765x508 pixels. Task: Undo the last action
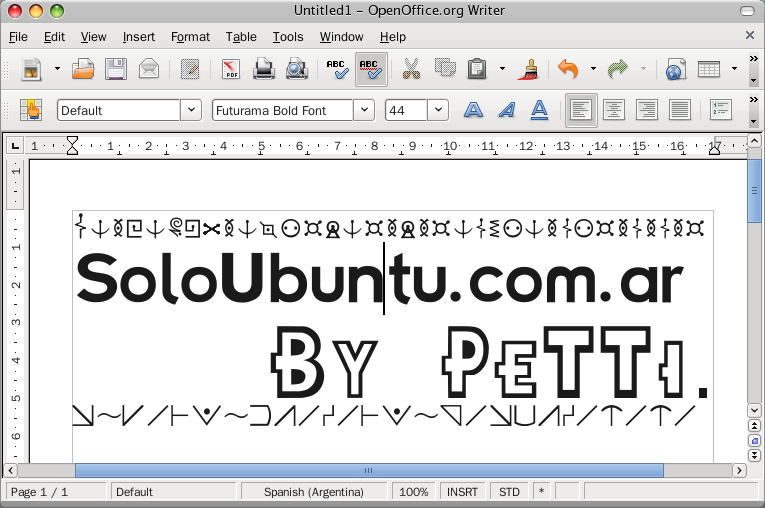568,69
